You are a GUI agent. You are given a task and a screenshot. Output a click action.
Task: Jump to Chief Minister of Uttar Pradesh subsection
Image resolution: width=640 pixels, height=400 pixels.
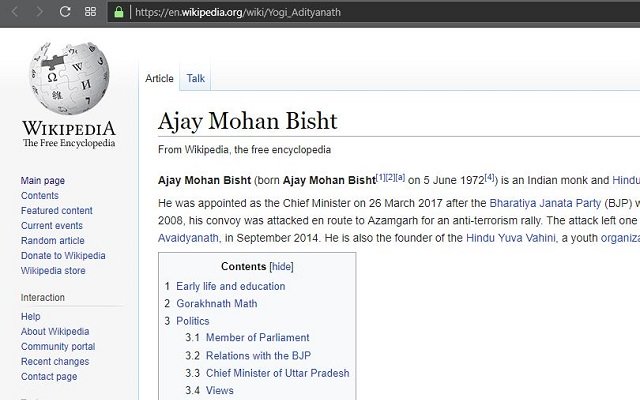(x=278, y=373)
